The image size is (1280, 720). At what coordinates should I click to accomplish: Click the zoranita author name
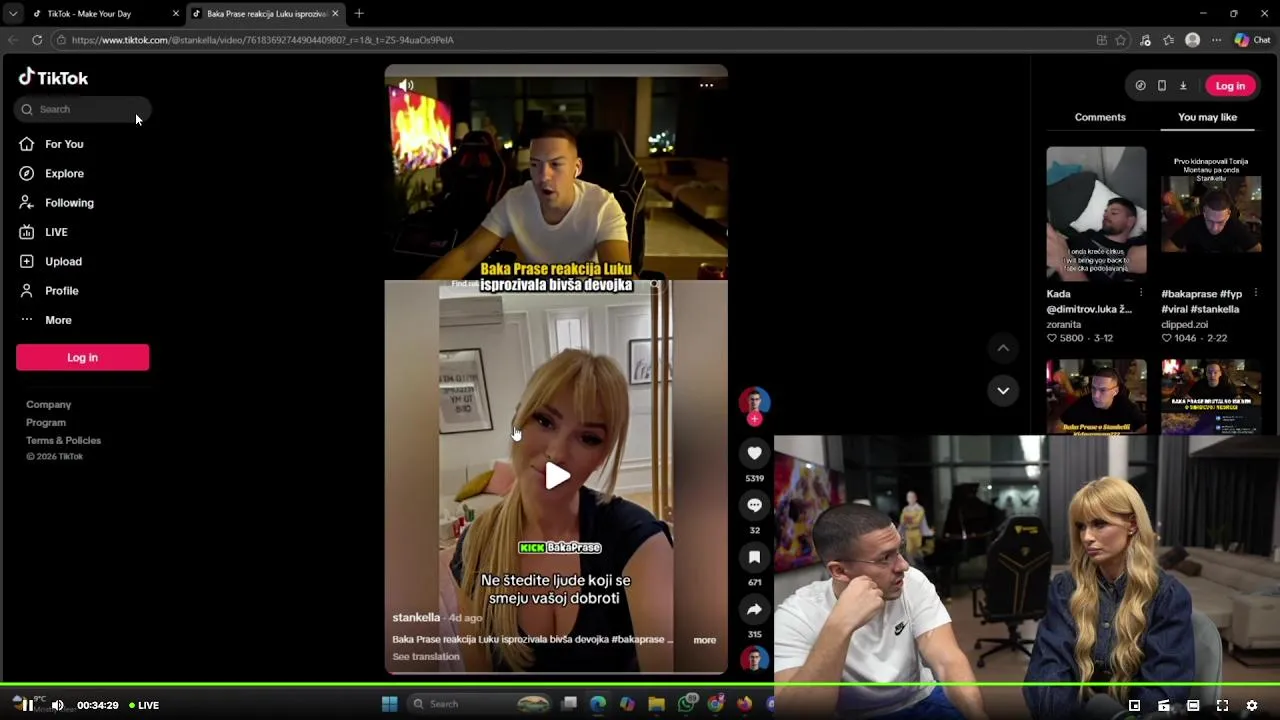click(1064, 325)
